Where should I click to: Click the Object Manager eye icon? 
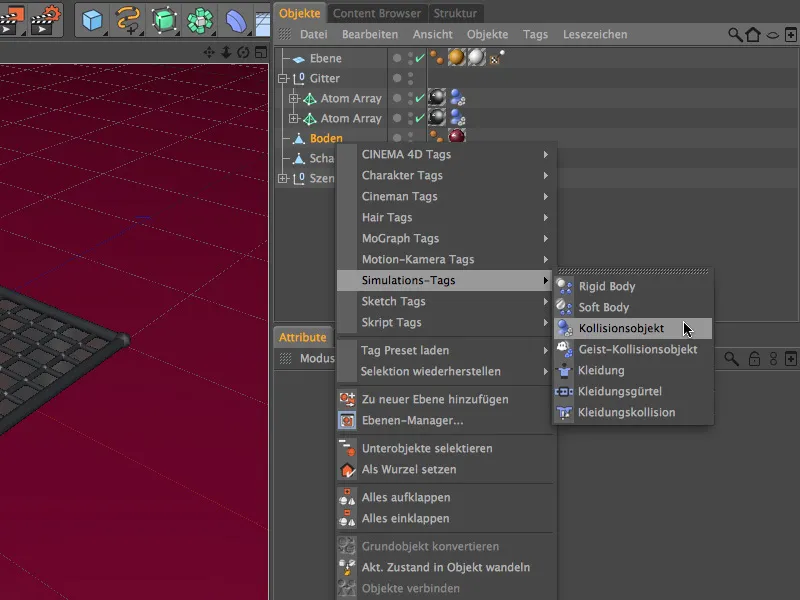coord(773,35)
